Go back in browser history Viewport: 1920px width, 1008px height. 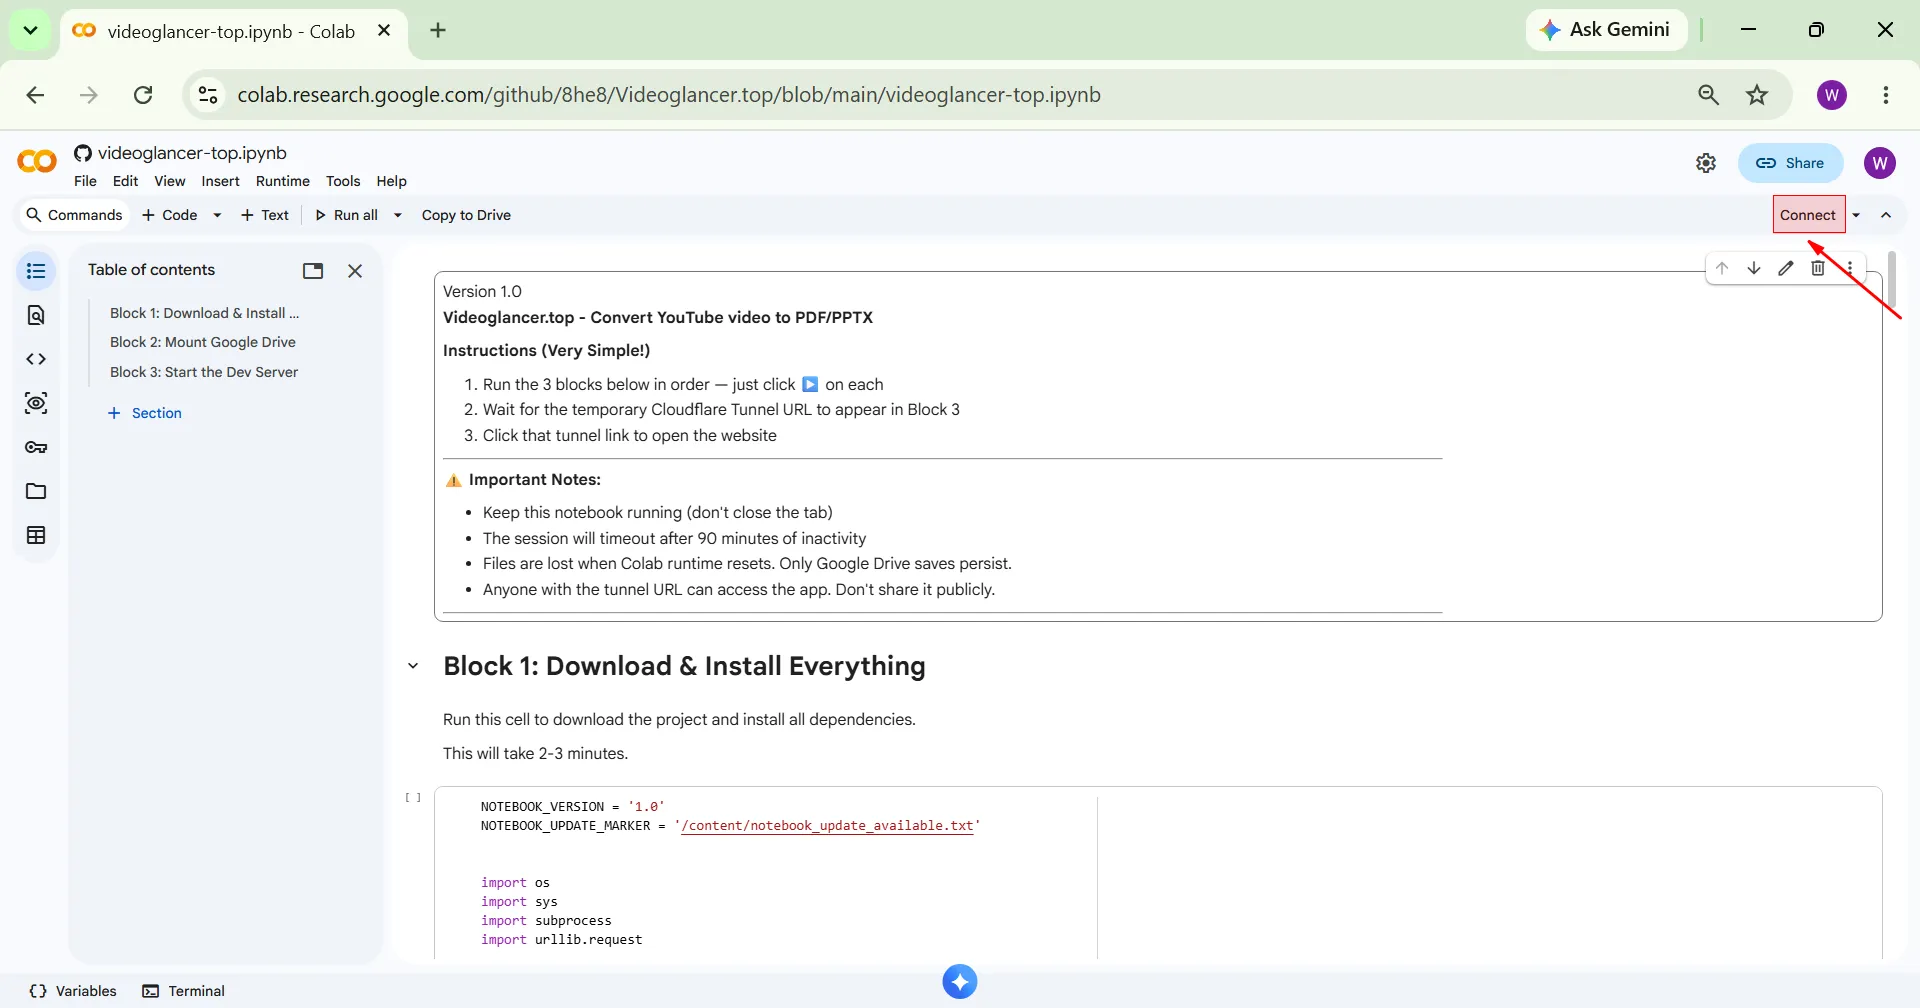tap(35, 95)
